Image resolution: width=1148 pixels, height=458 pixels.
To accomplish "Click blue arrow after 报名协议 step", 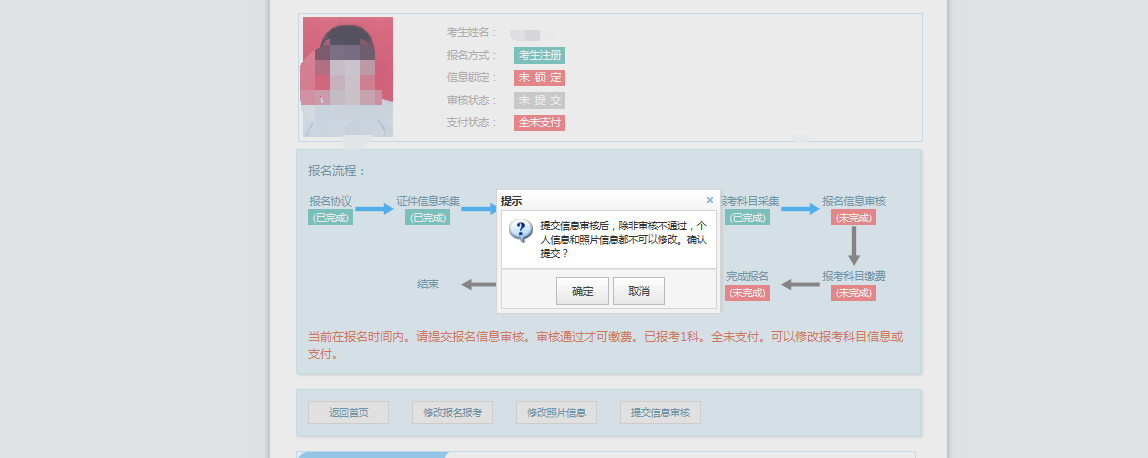I will point(375,209).
